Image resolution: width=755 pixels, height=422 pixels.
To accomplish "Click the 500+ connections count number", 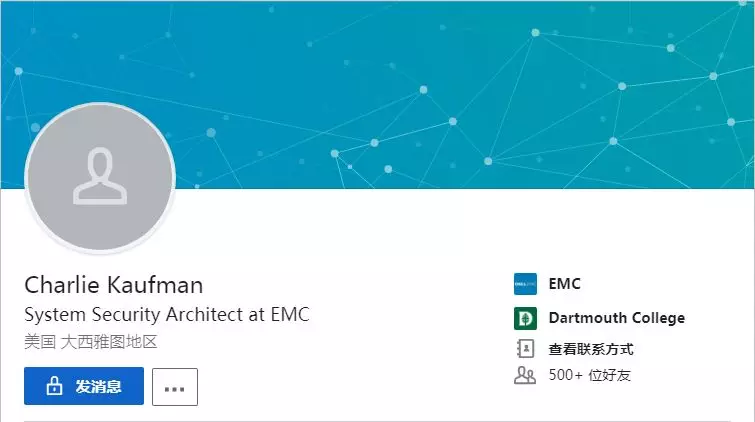I will (x=566, y=375).
